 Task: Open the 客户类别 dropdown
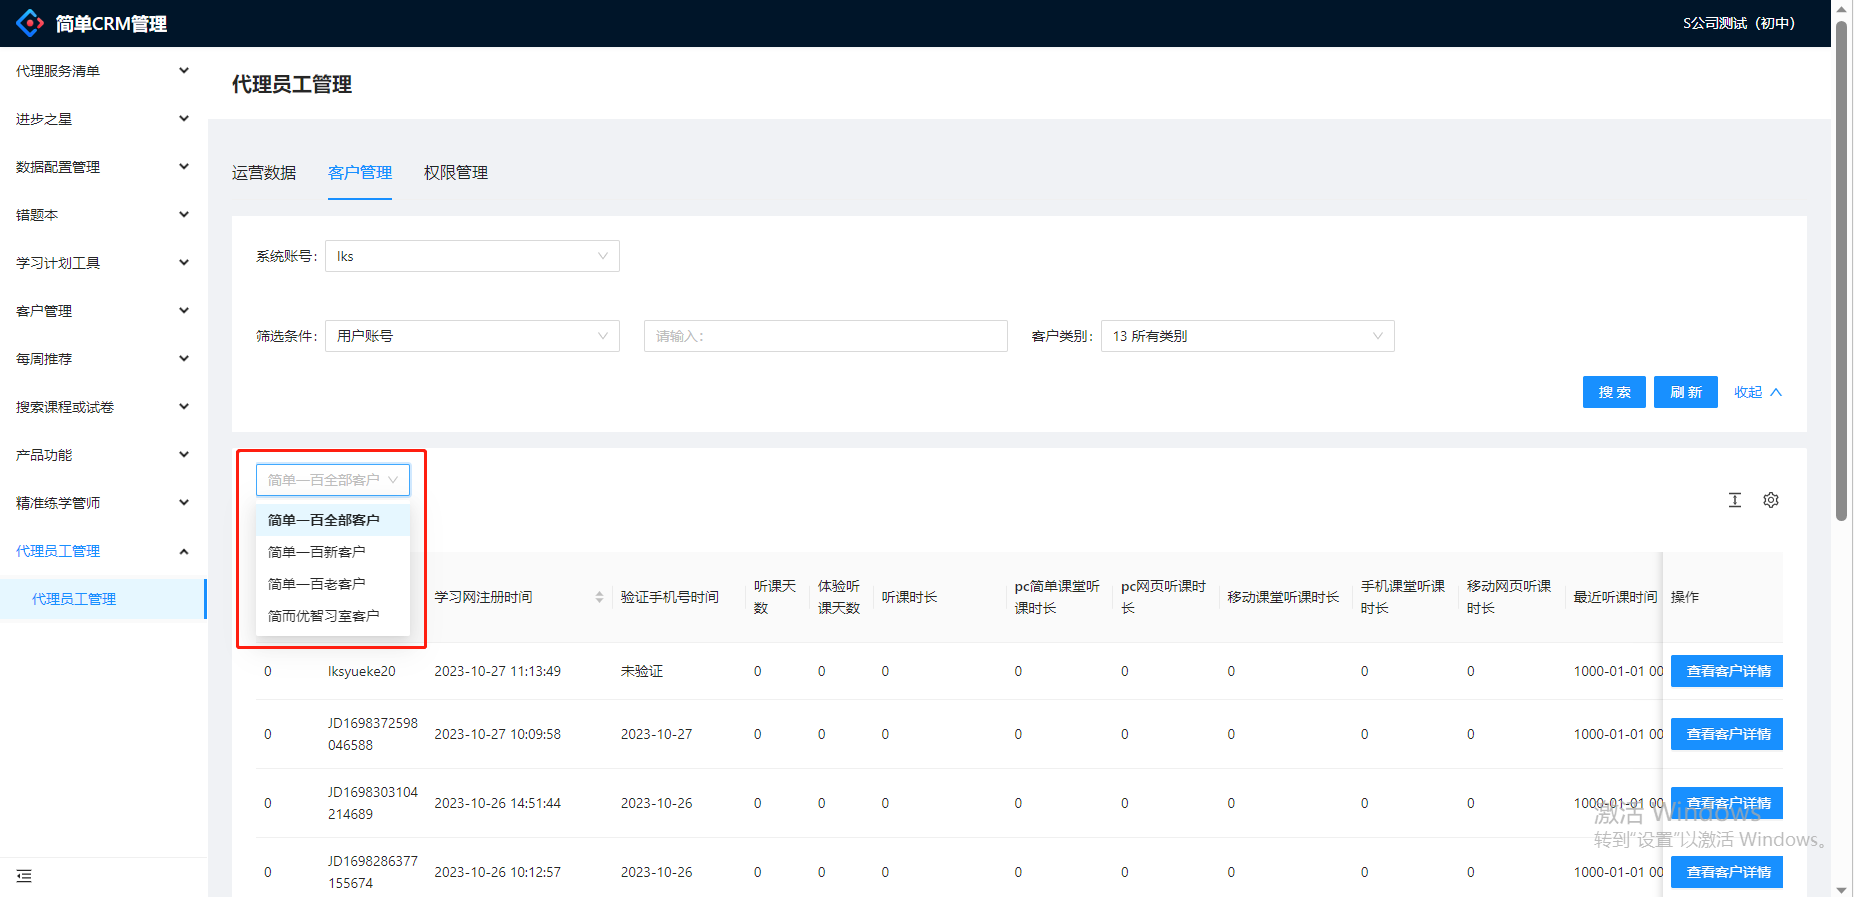tap(1246, 336)
